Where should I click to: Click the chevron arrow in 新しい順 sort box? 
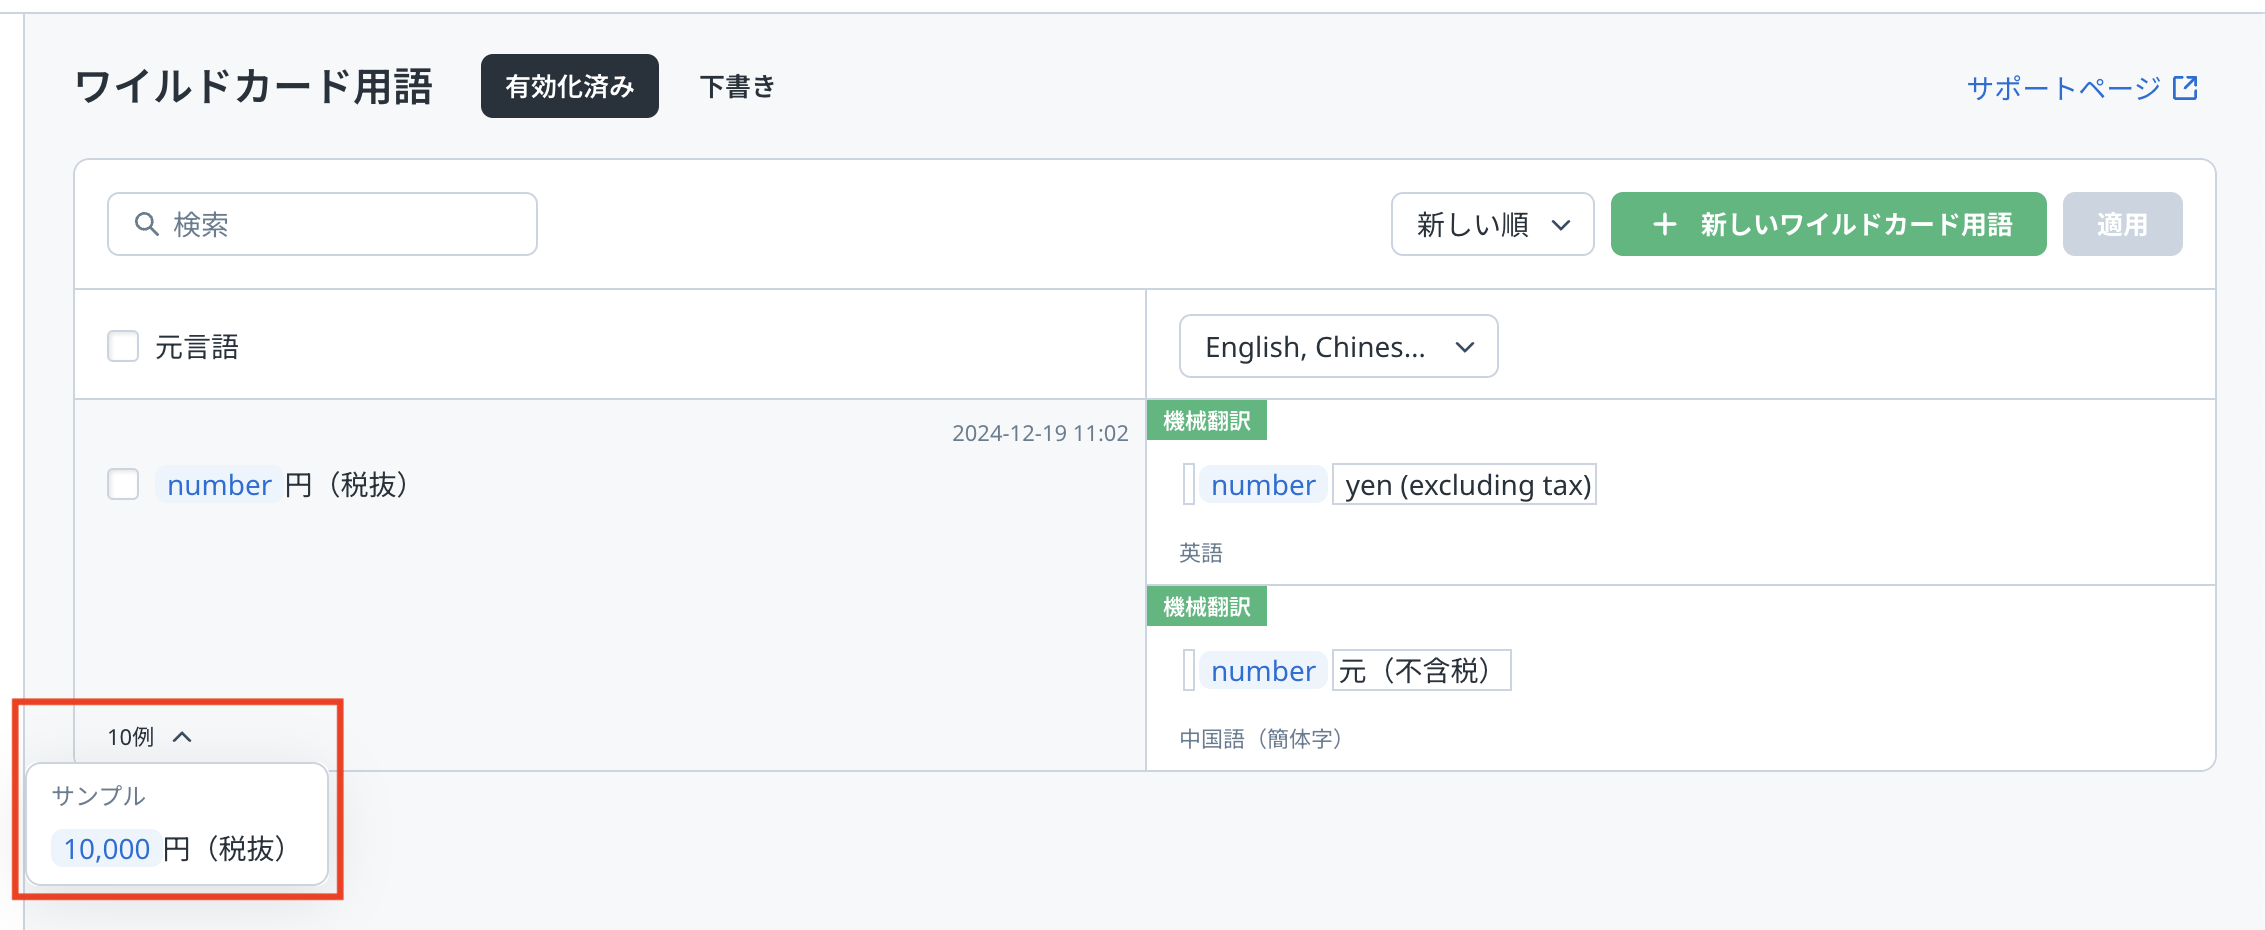[1560, 225]
